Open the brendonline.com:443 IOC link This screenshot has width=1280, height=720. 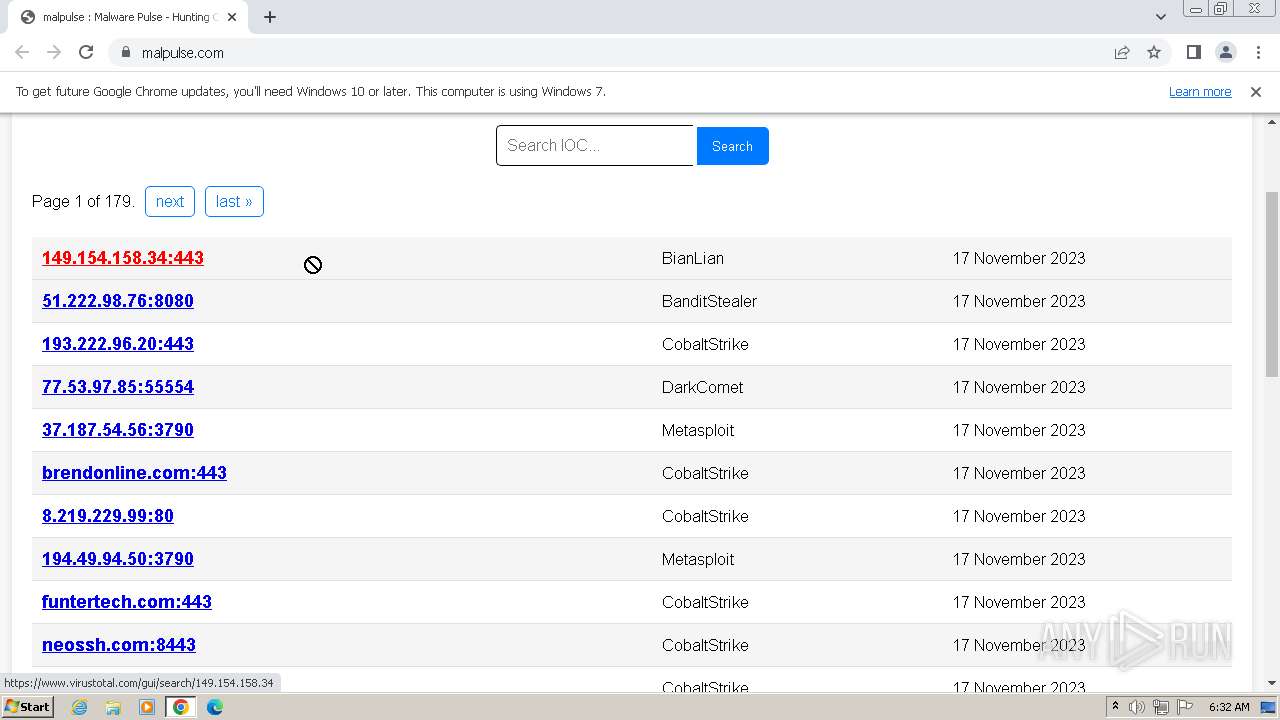pos(134,473)
